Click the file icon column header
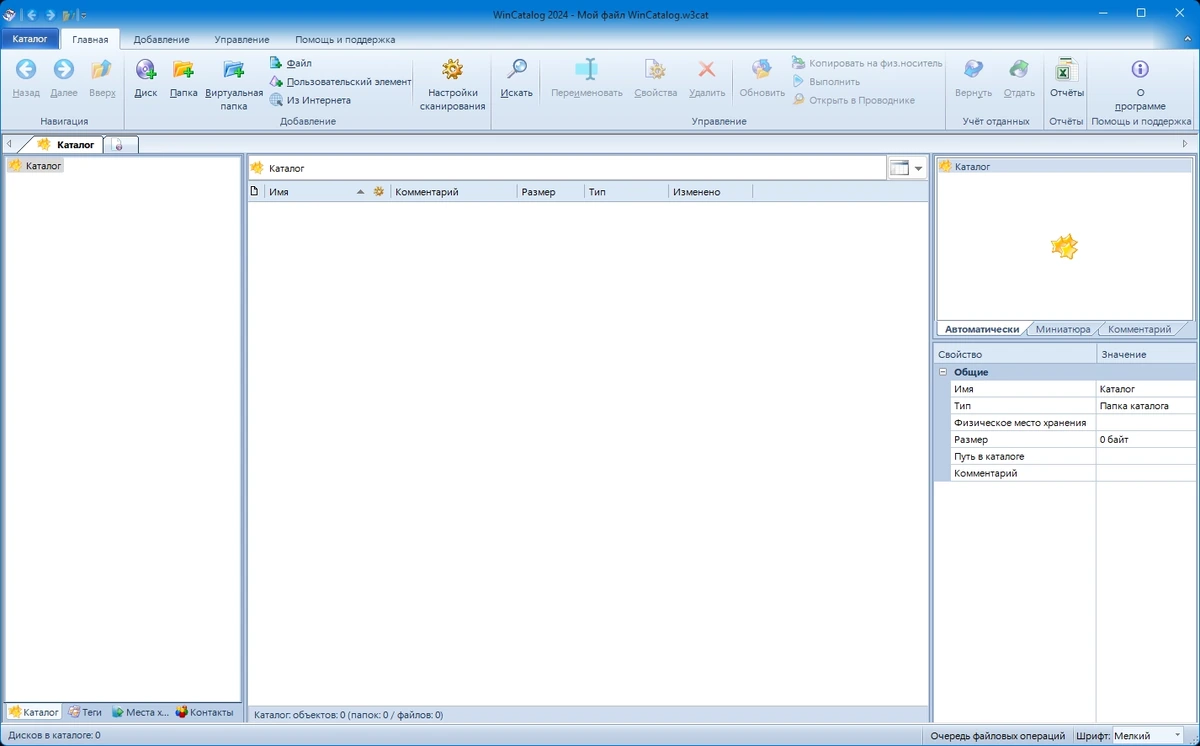This screenshot has width=1200, height=746. click(x=255, y=191)
